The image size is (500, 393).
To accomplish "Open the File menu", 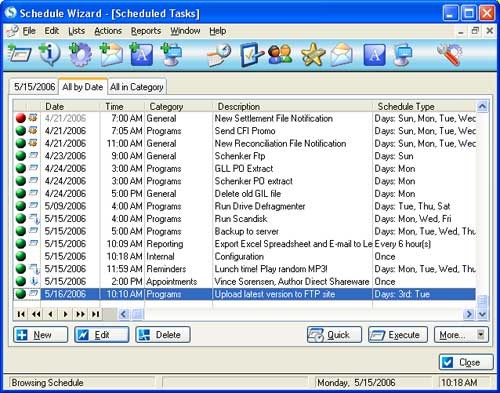I will click(29, 31).
